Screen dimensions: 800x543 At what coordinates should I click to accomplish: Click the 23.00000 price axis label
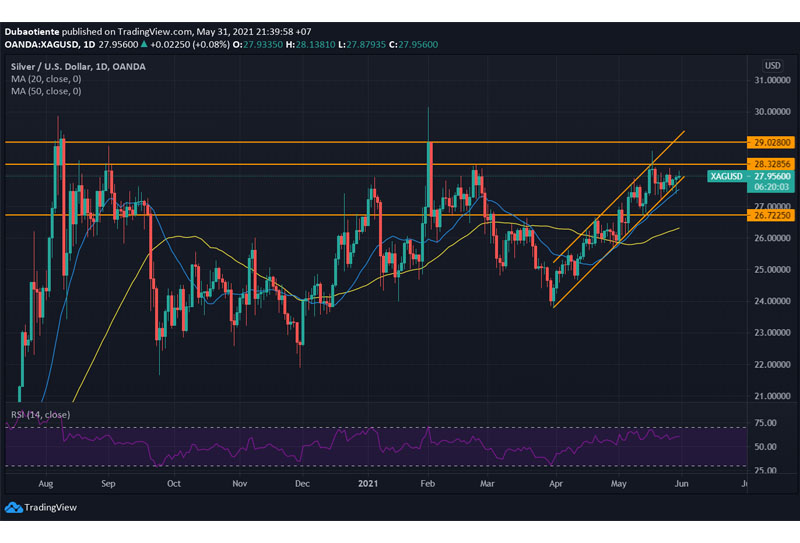coord(772,333)
